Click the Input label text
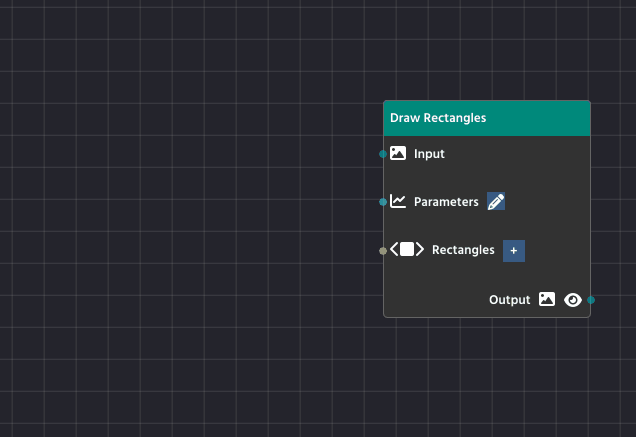 [429, 154]
